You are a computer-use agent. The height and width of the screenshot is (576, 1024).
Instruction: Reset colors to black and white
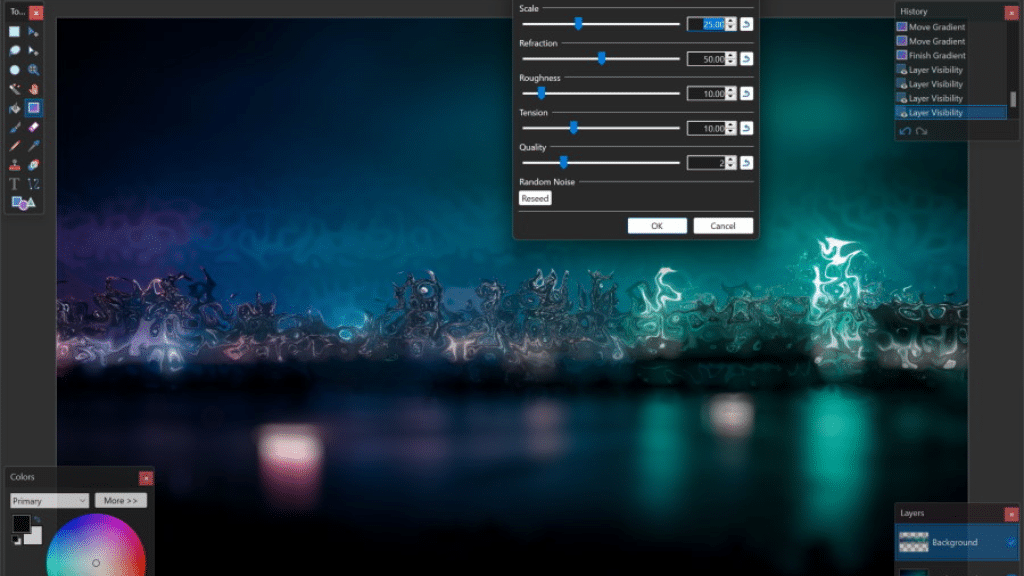click(16, 540)
